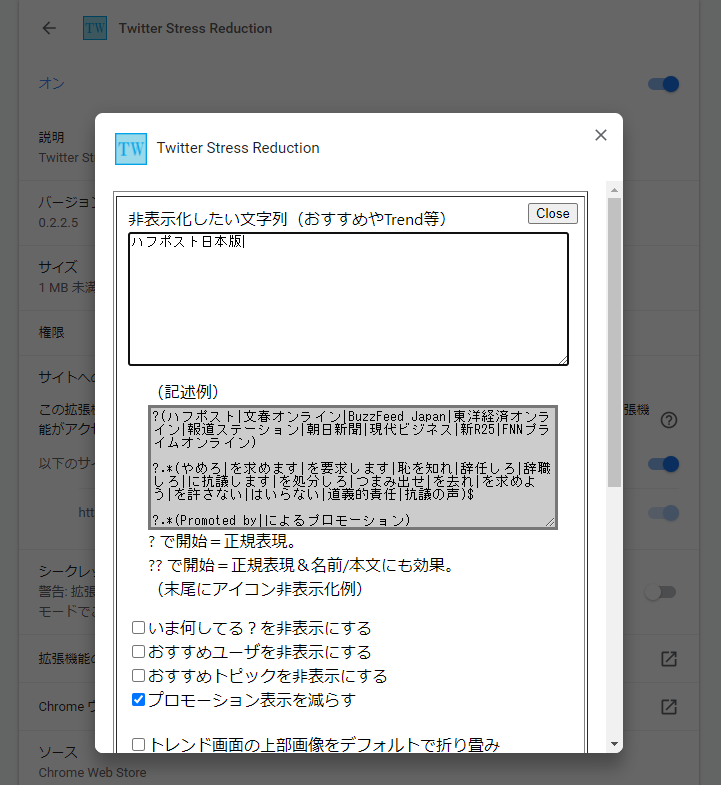
Task: Open Chrome Web Store external link icon
Action: point(669,707)
